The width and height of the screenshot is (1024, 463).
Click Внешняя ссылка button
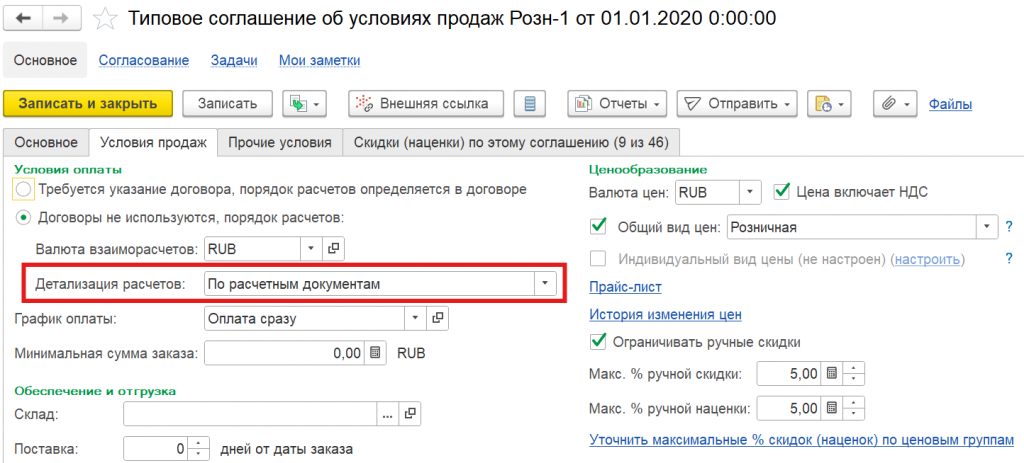coord(428,104)
